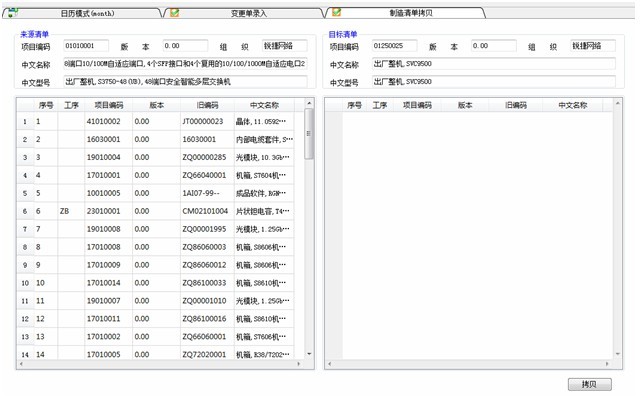The image size is (641, 399).
Task: Select cell 19010008 in row 7
Action: [108, 229]
